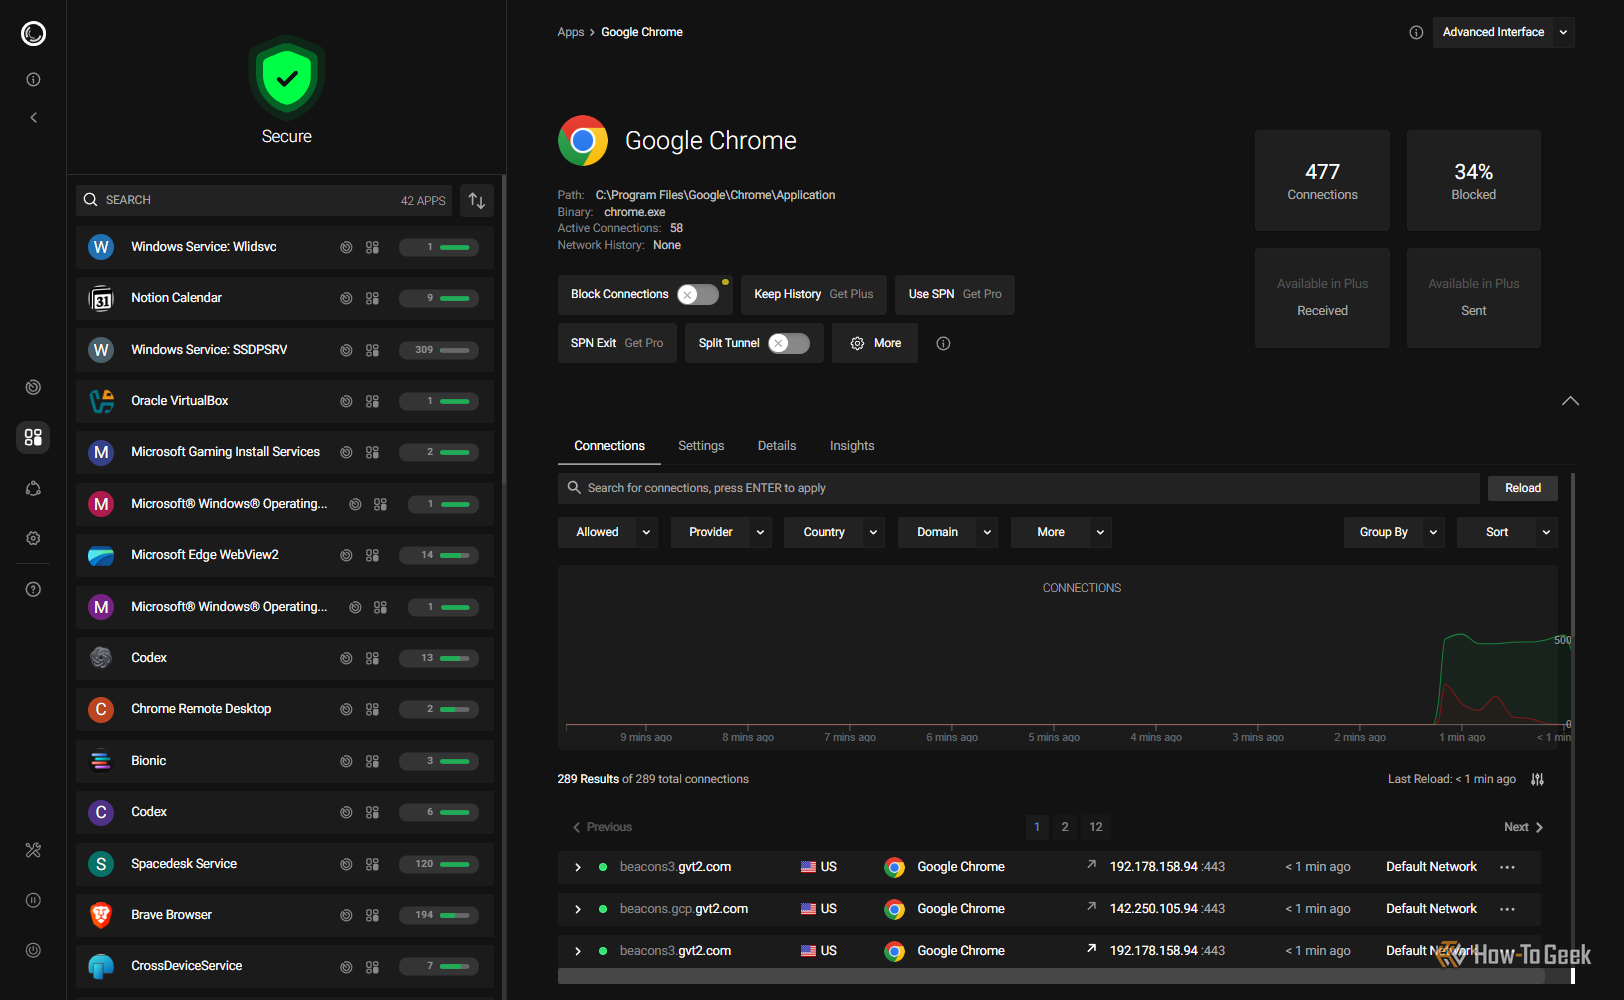Click the Reload button
This screenshot has height=1000, width=1624.
(x=1523, y=488)
